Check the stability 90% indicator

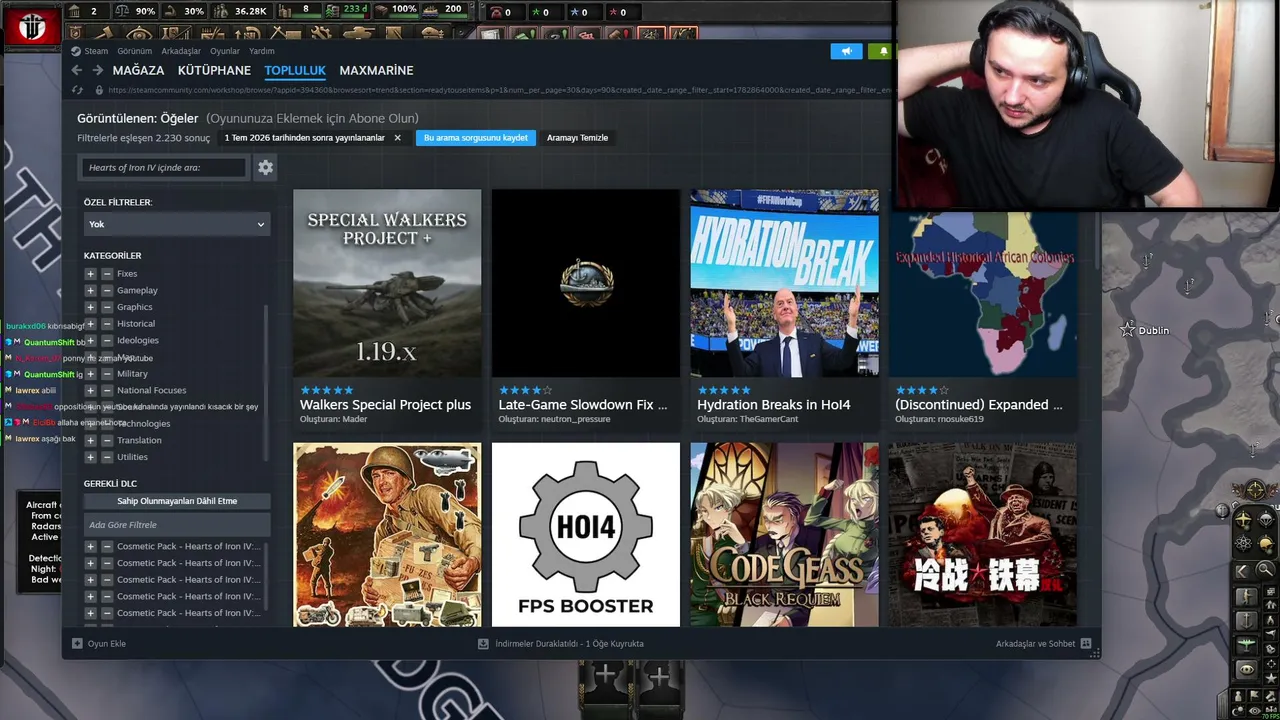click(135, 11)
